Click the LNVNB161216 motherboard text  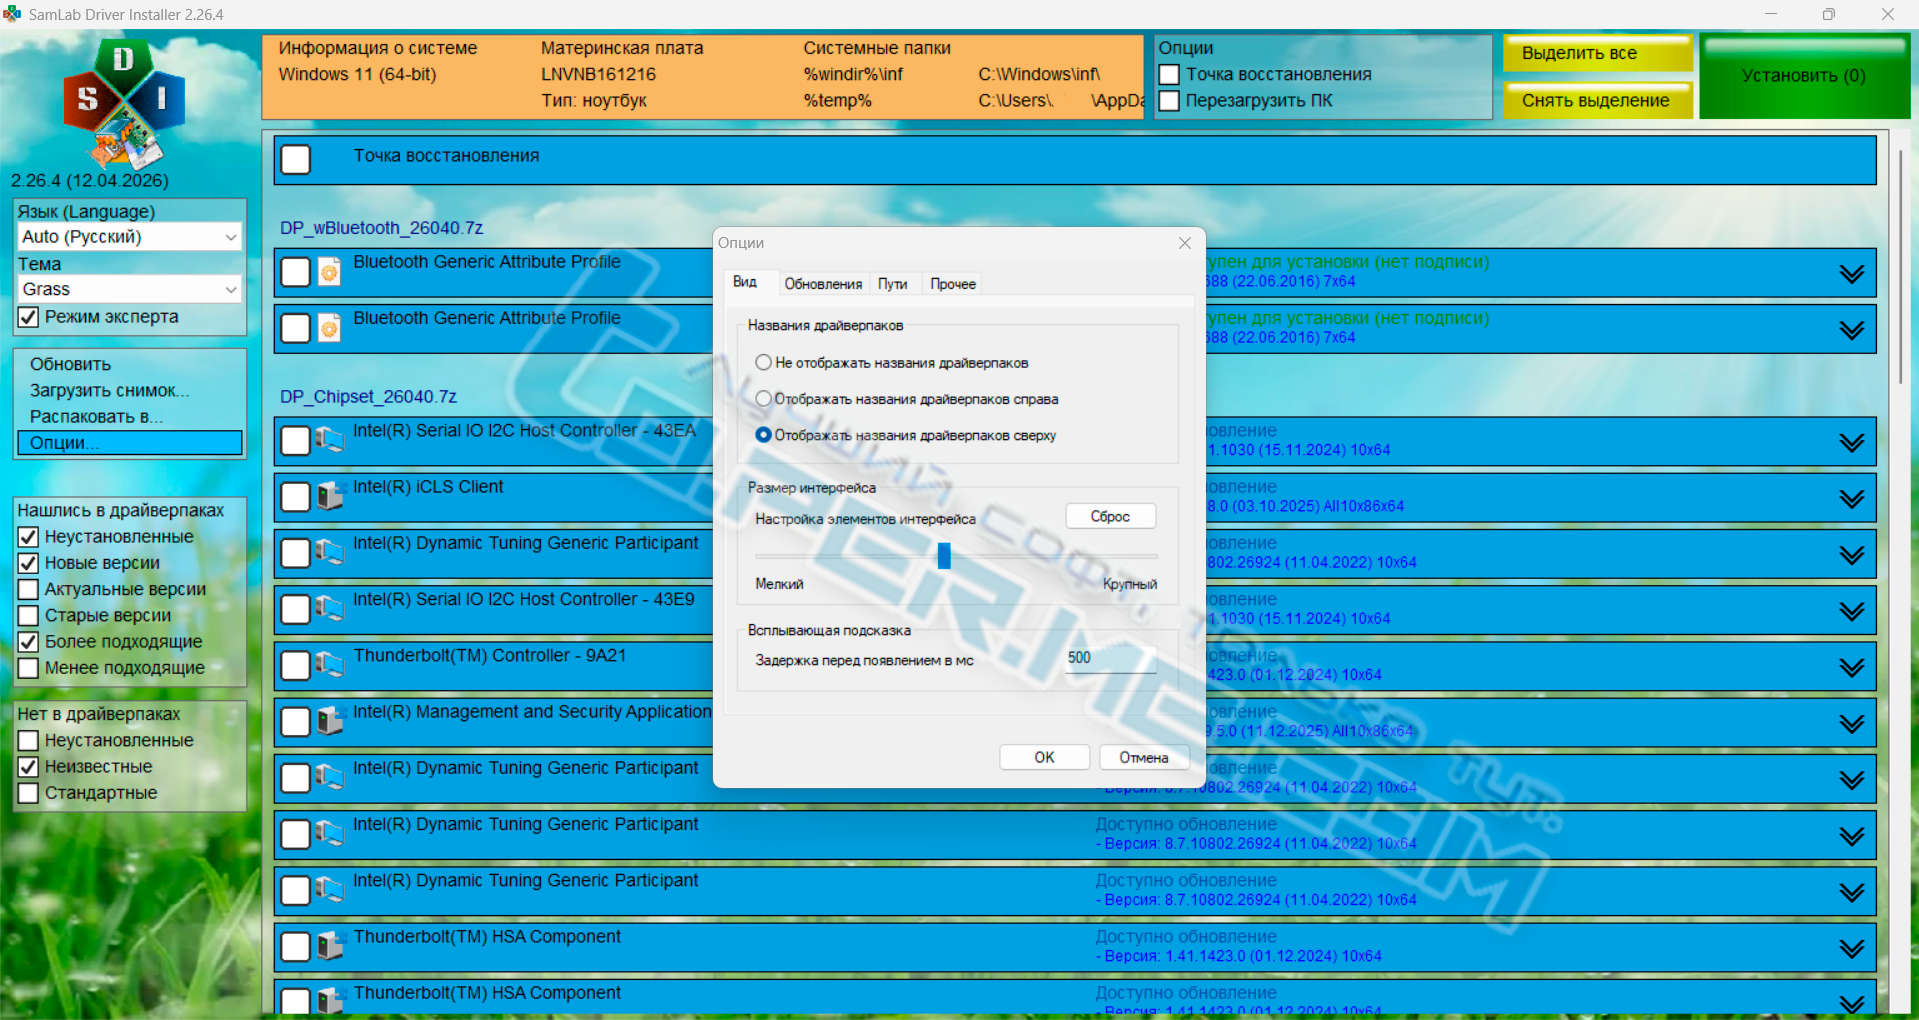(598, 75)
